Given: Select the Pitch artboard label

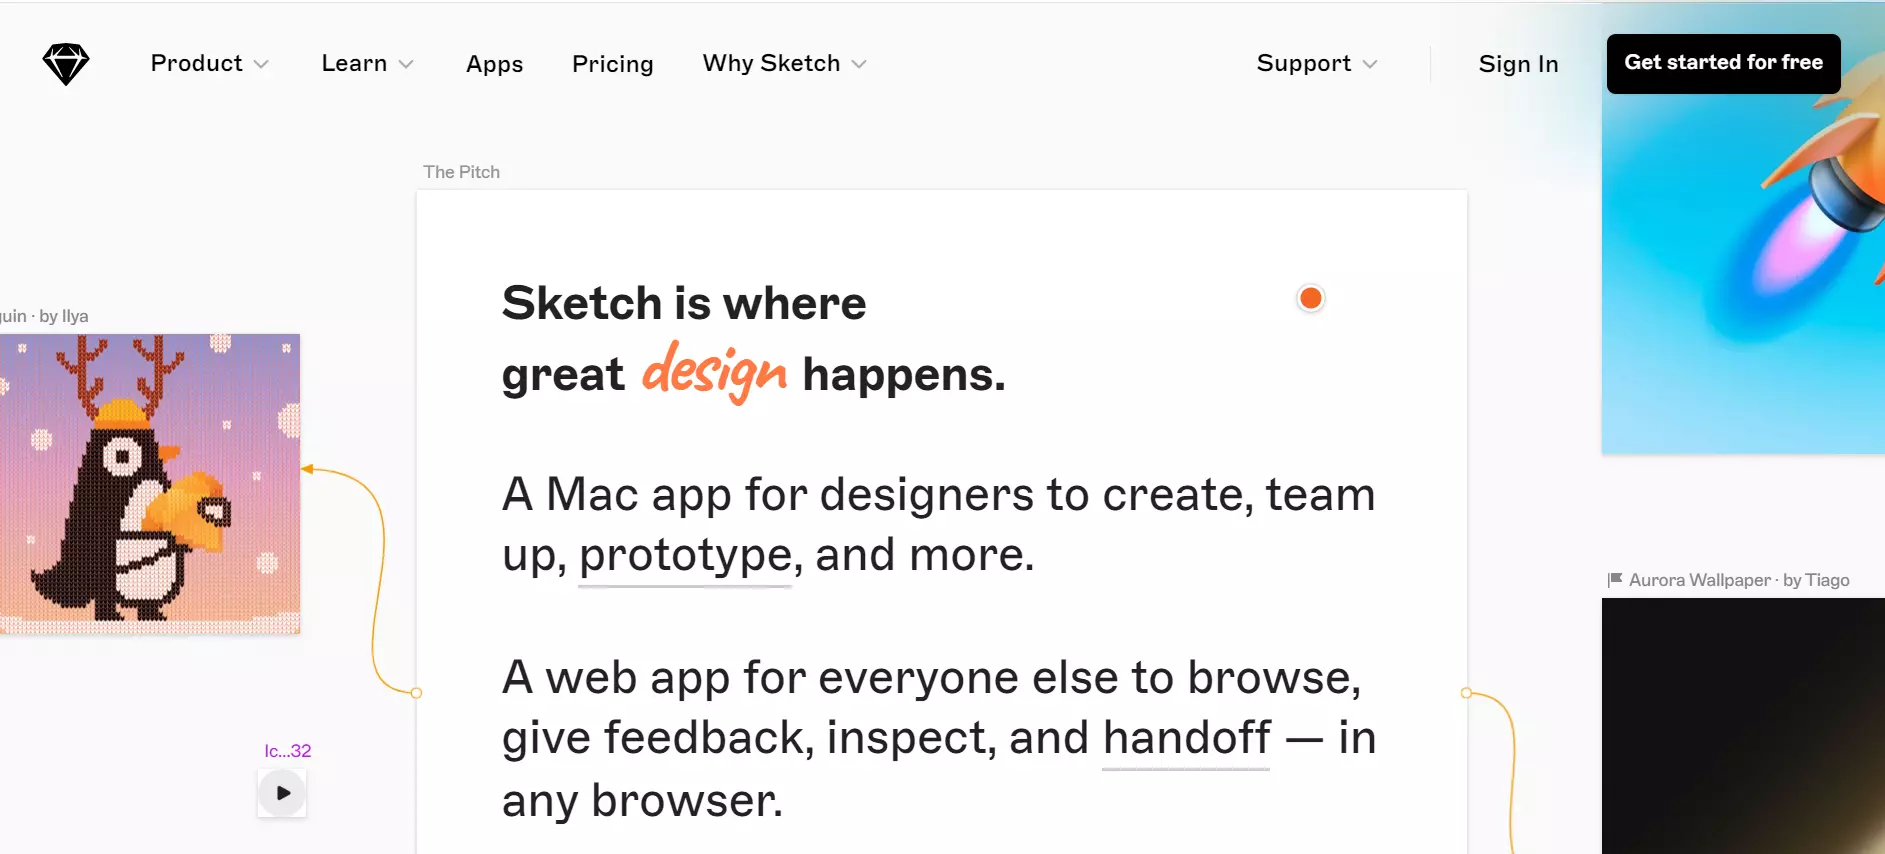Looking at the screenshot, I should pos(461,172).
